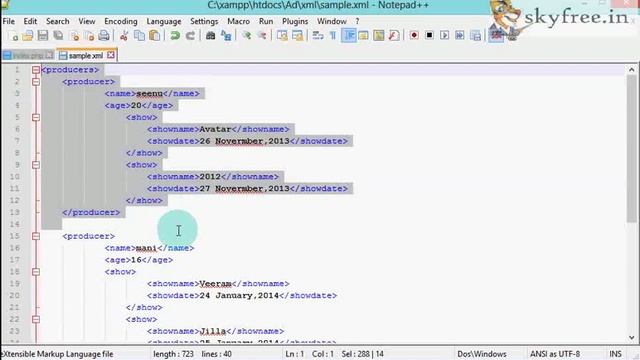Toggle synchronize horizontal scrolling icon
This screenshot has height=360, width=640.
(x=298, y=36)
